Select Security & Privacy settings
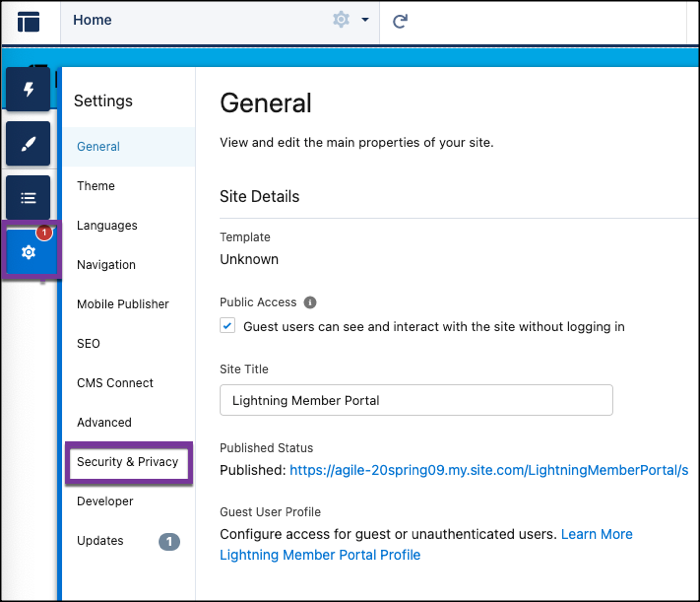The image size is (700, 602). (127, 462)
